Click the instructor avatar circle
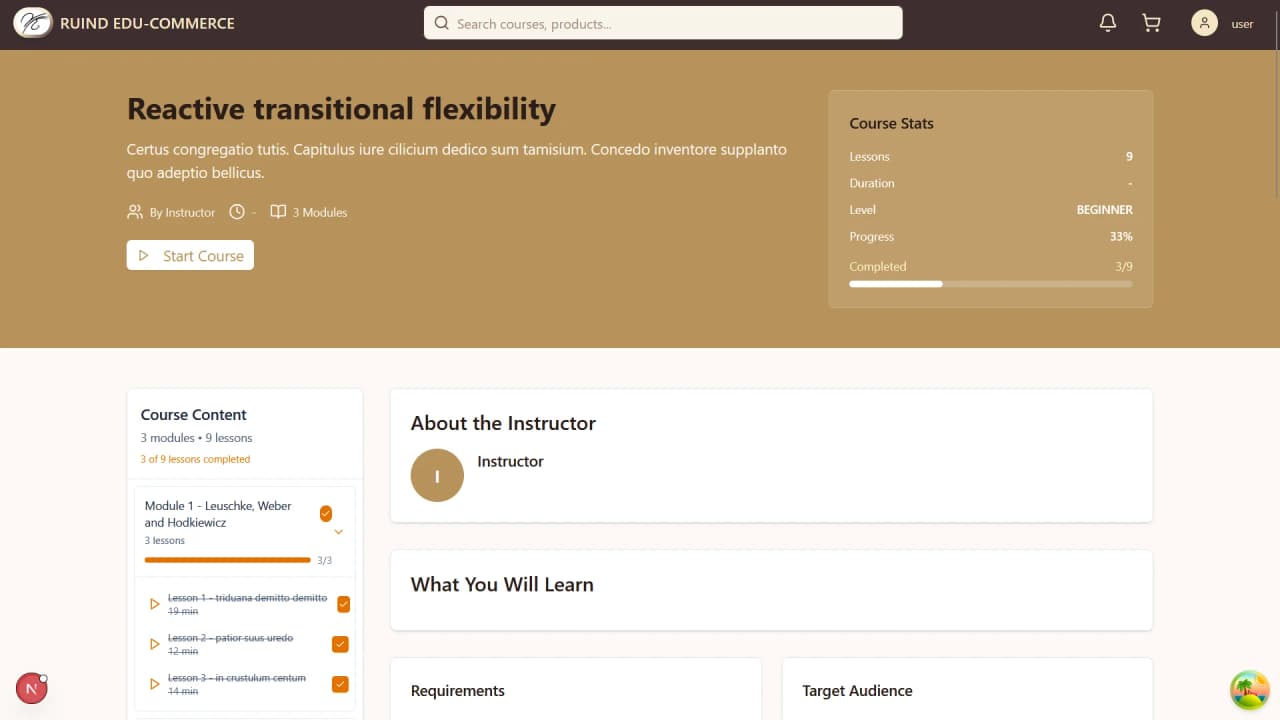 click(437, 475)
